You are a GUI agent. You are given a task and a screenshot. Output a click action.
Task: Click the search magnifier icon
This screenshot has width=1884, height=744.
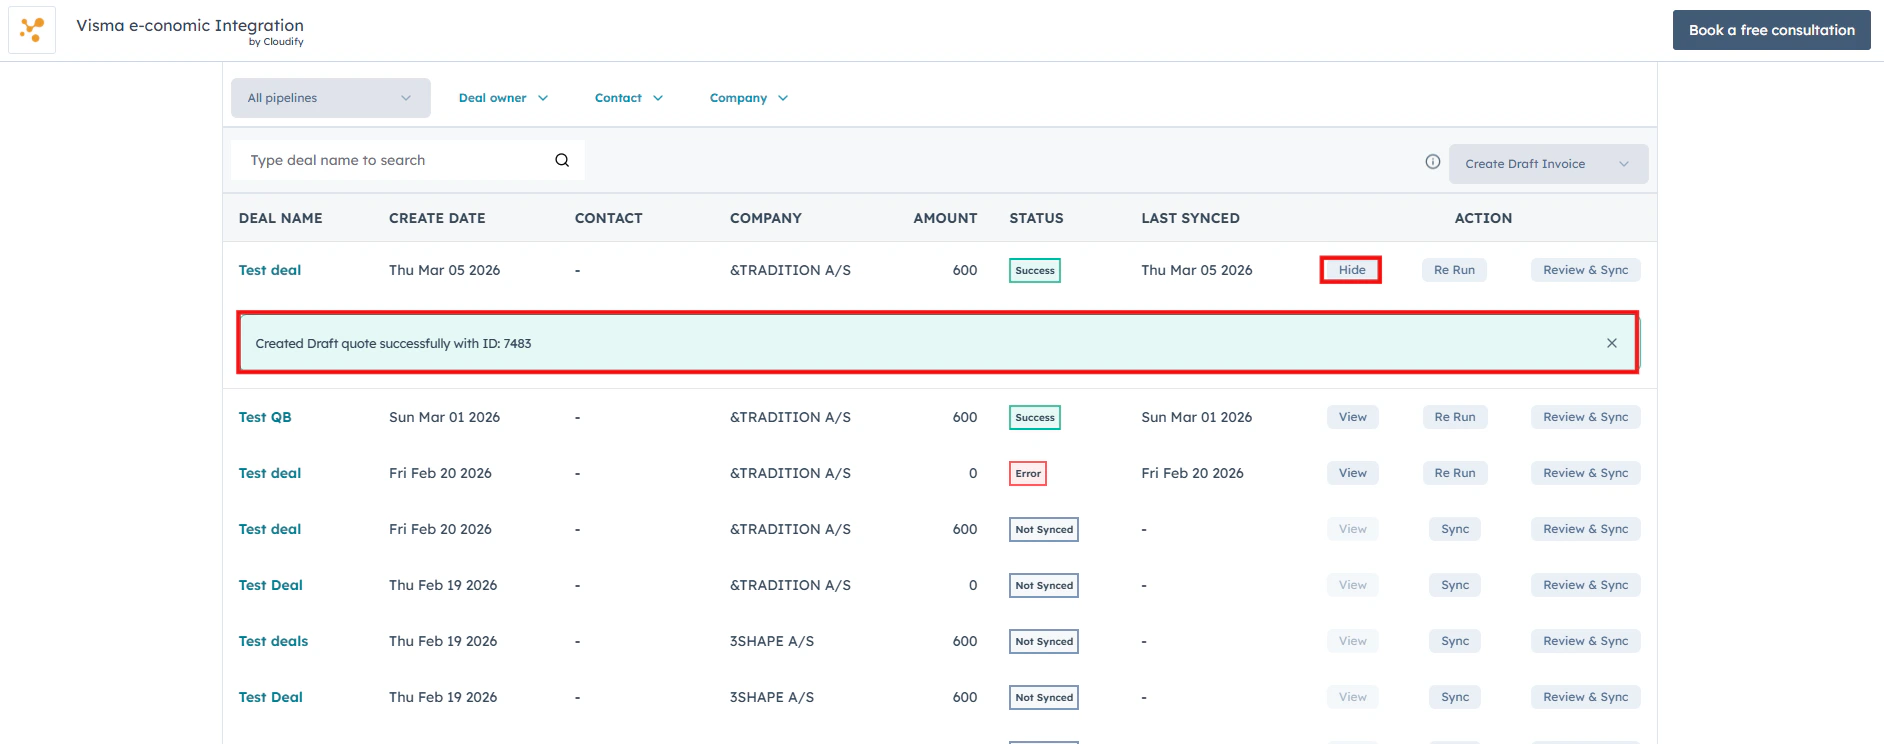coord(562,160)
